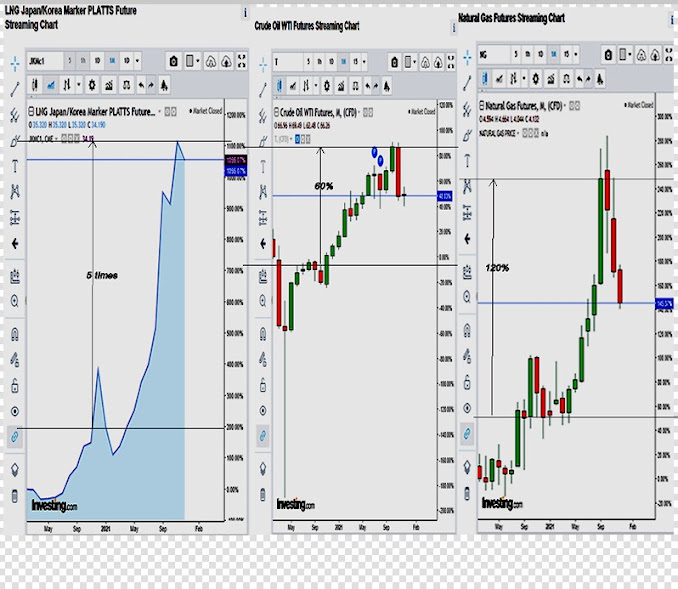Open indicators on Crude Oil chart toolbar
Screen dimensions: 678x589
(341, 86)
